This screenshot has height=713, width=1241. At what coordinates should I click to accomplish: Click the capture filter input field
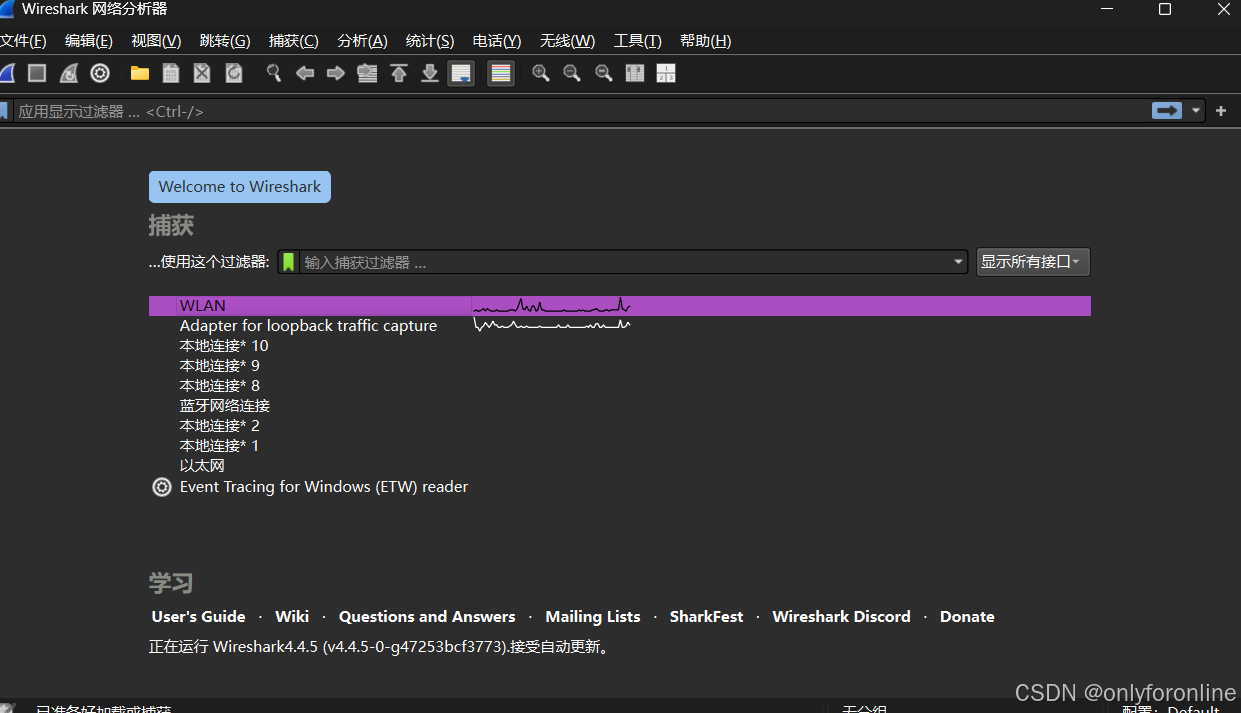pos(625,262)
